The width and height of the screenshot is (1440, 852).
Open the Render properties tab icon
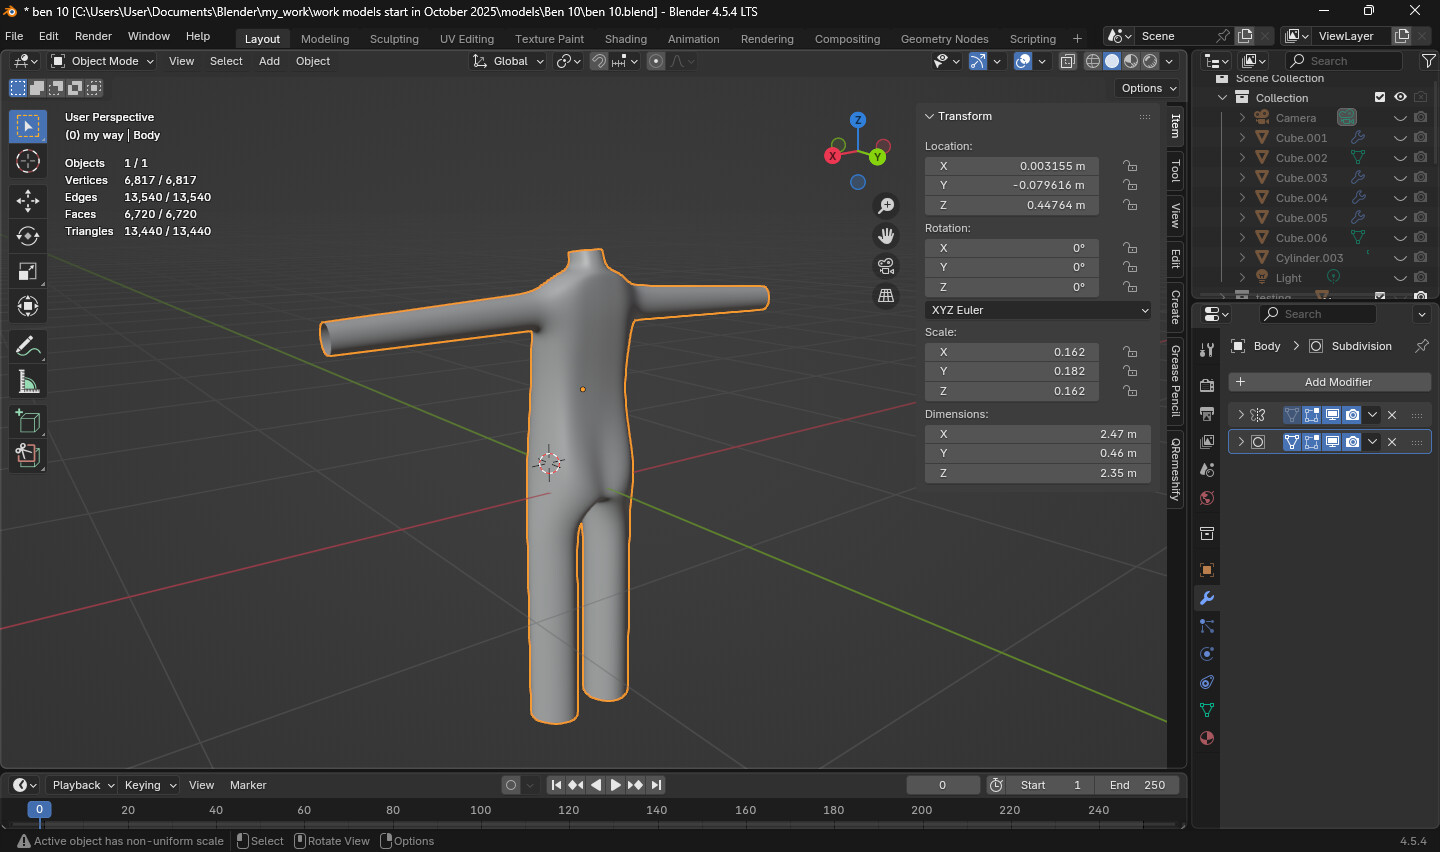point(1207,386)
